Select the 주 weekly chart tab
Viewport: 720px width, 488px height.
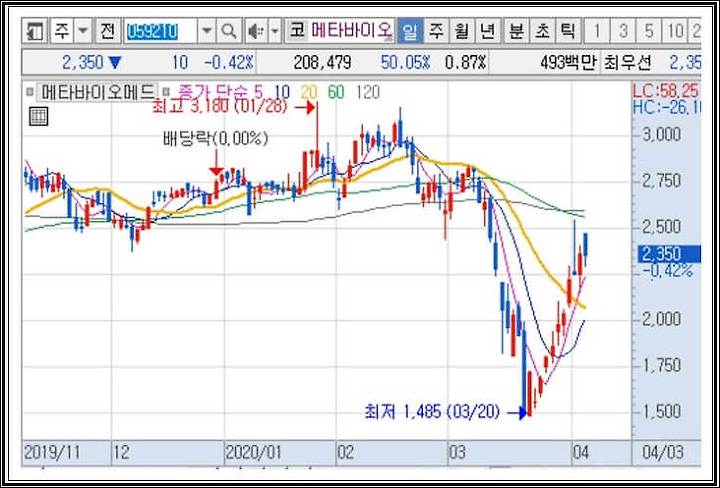click(x=435, y=32)
